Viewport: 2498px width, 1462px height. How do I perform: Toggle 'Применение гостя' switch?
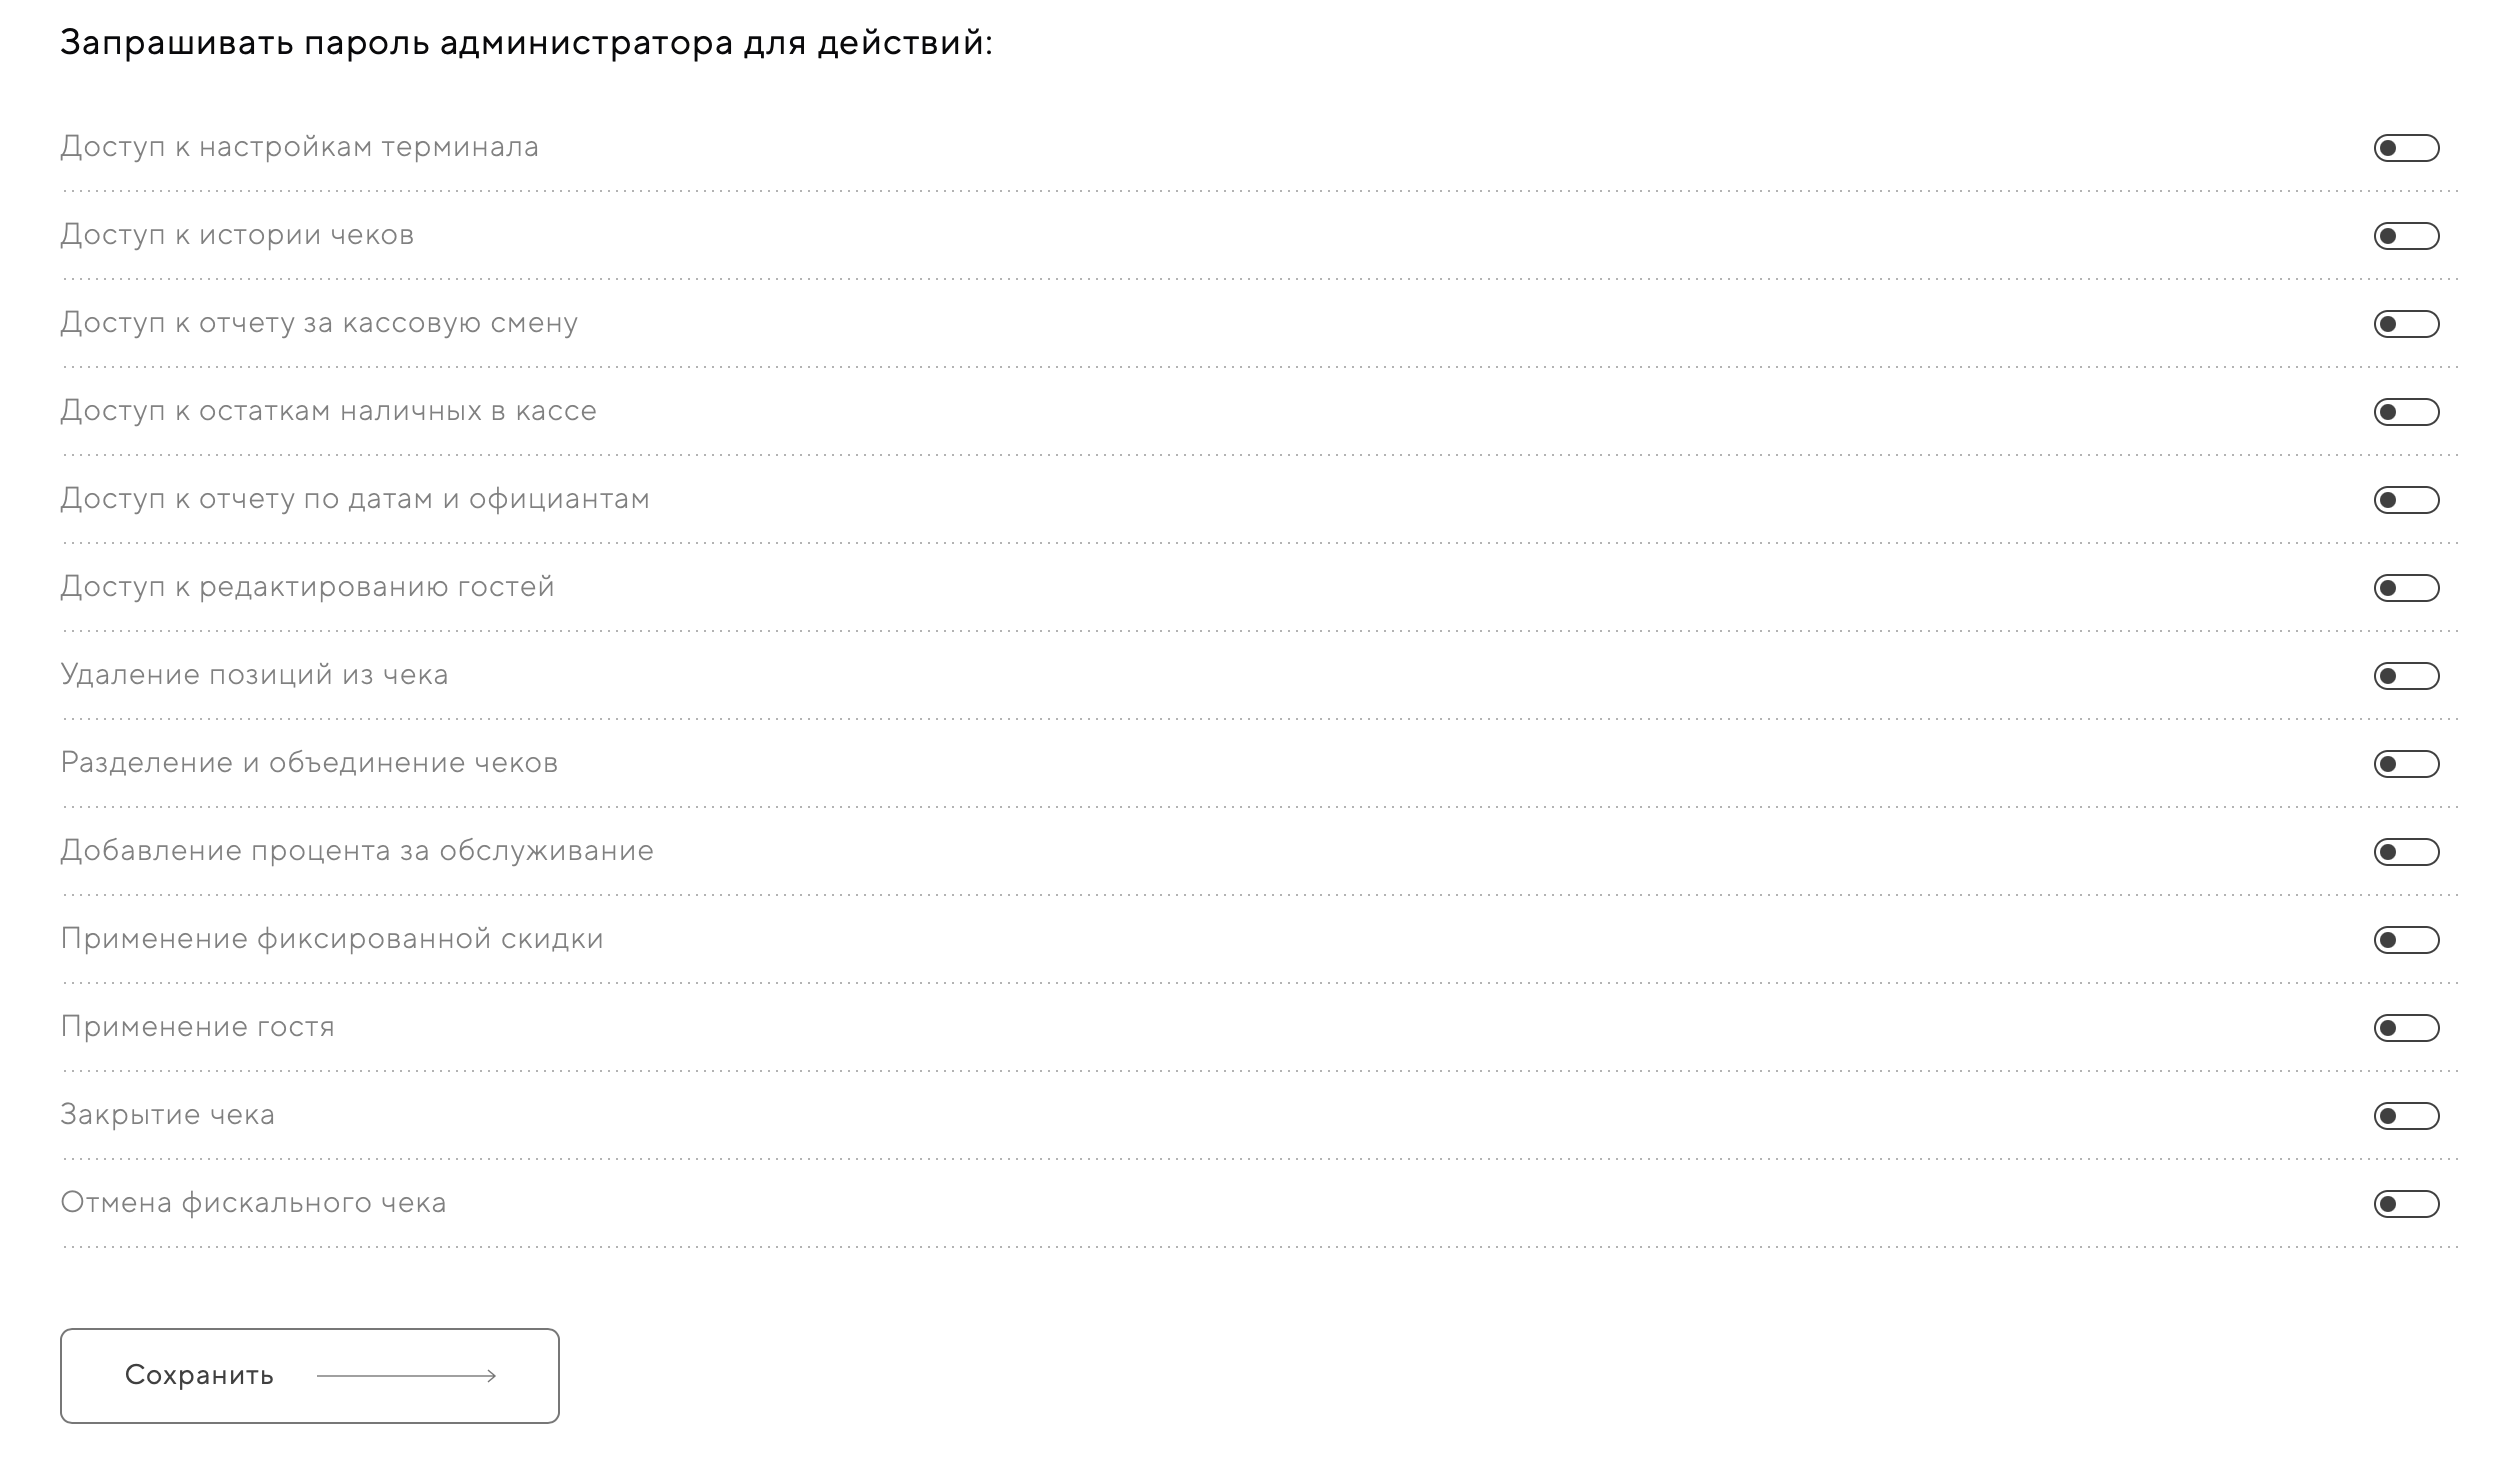[2406, 1029]
